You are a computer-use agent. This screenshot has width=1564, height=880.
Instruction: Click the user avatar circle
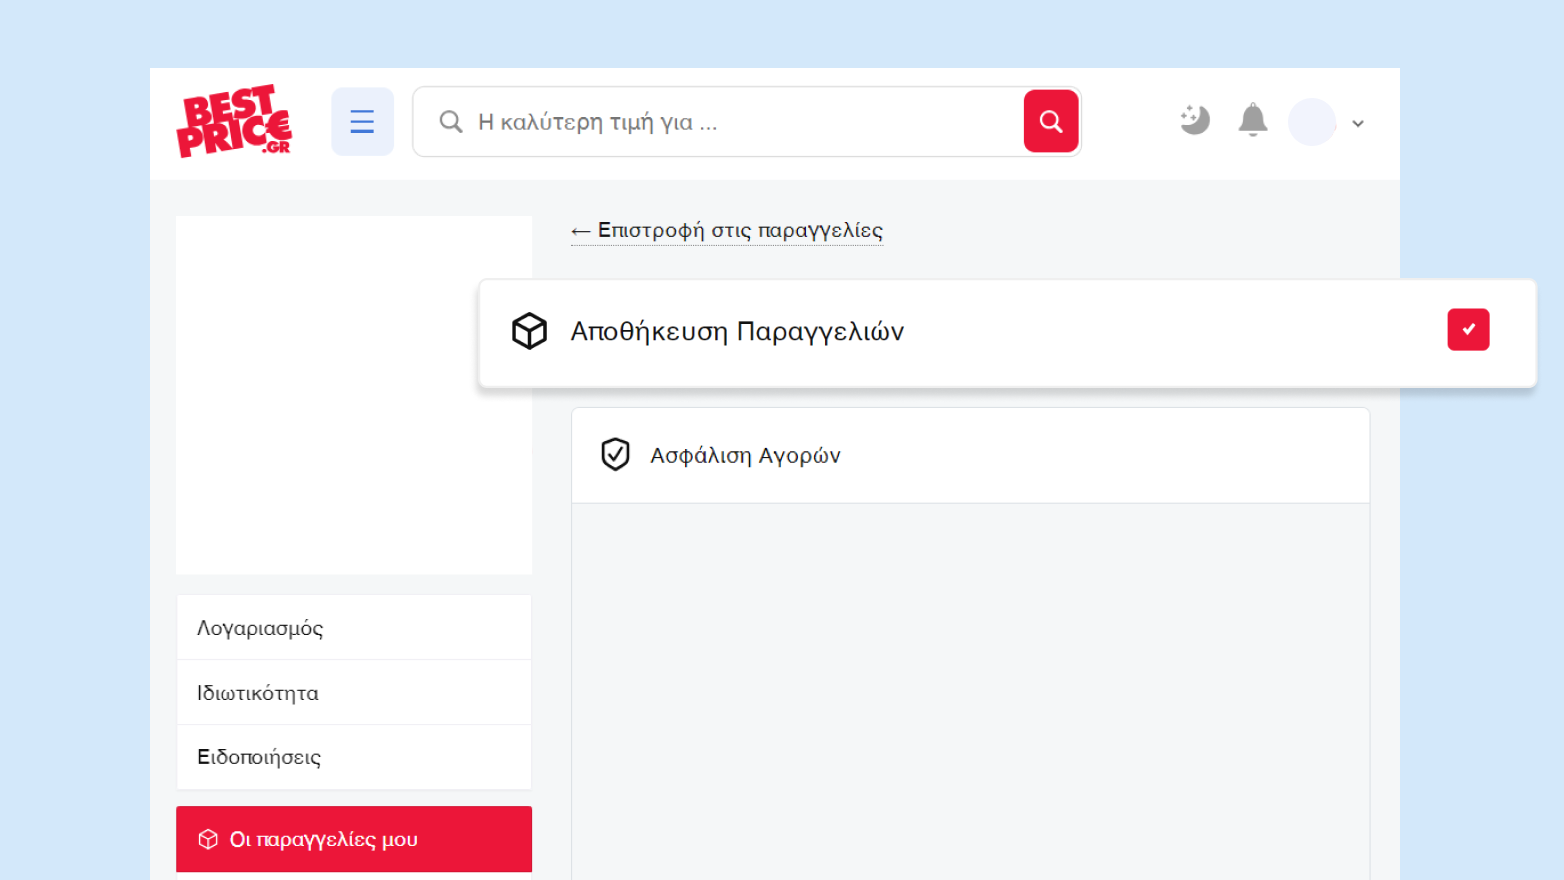[1312, 122]
